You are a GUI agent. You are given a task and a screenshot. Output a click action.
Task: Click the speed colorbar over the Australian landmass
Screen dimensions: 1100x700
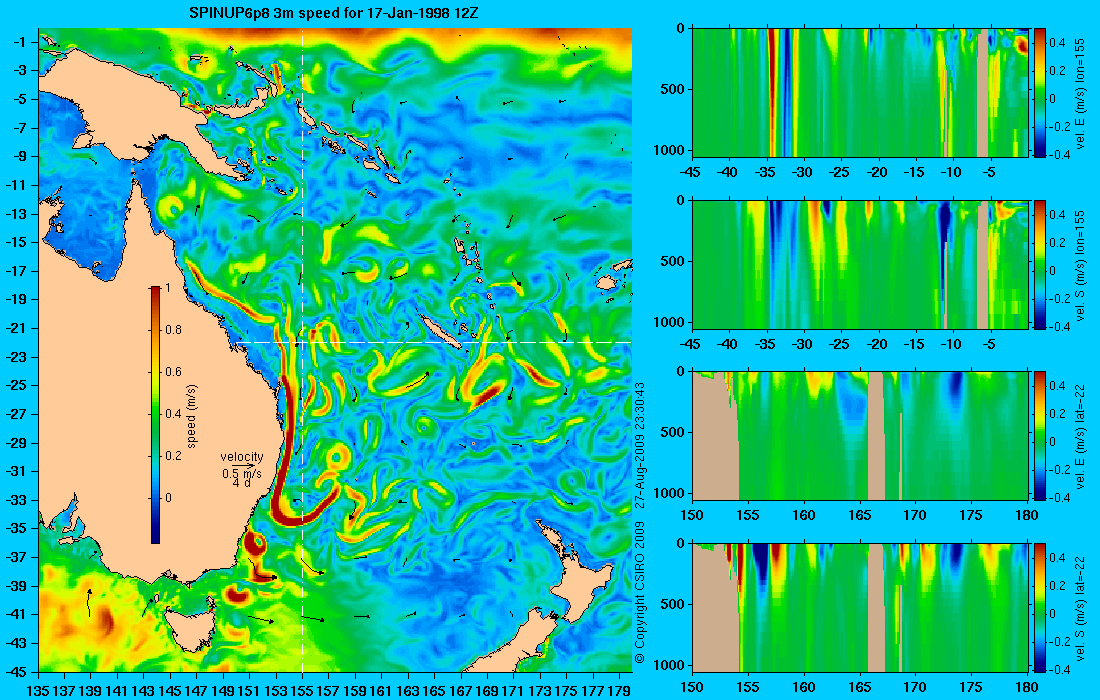point(155,415)
